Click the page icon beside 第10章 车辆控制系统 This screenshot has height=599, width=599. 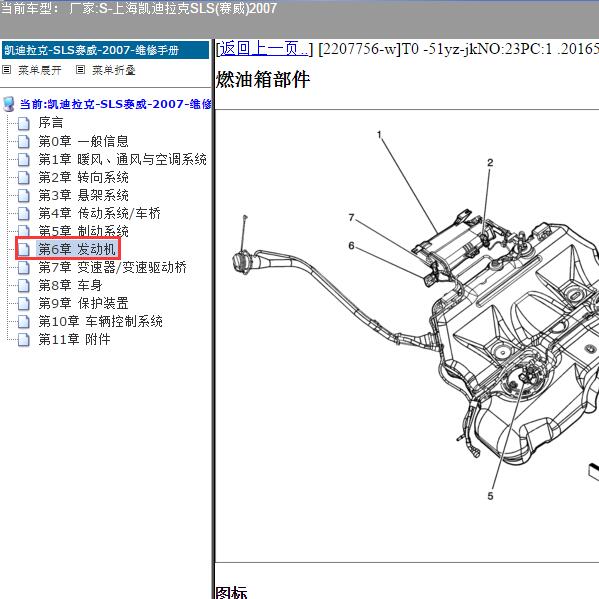pos(24,321)
